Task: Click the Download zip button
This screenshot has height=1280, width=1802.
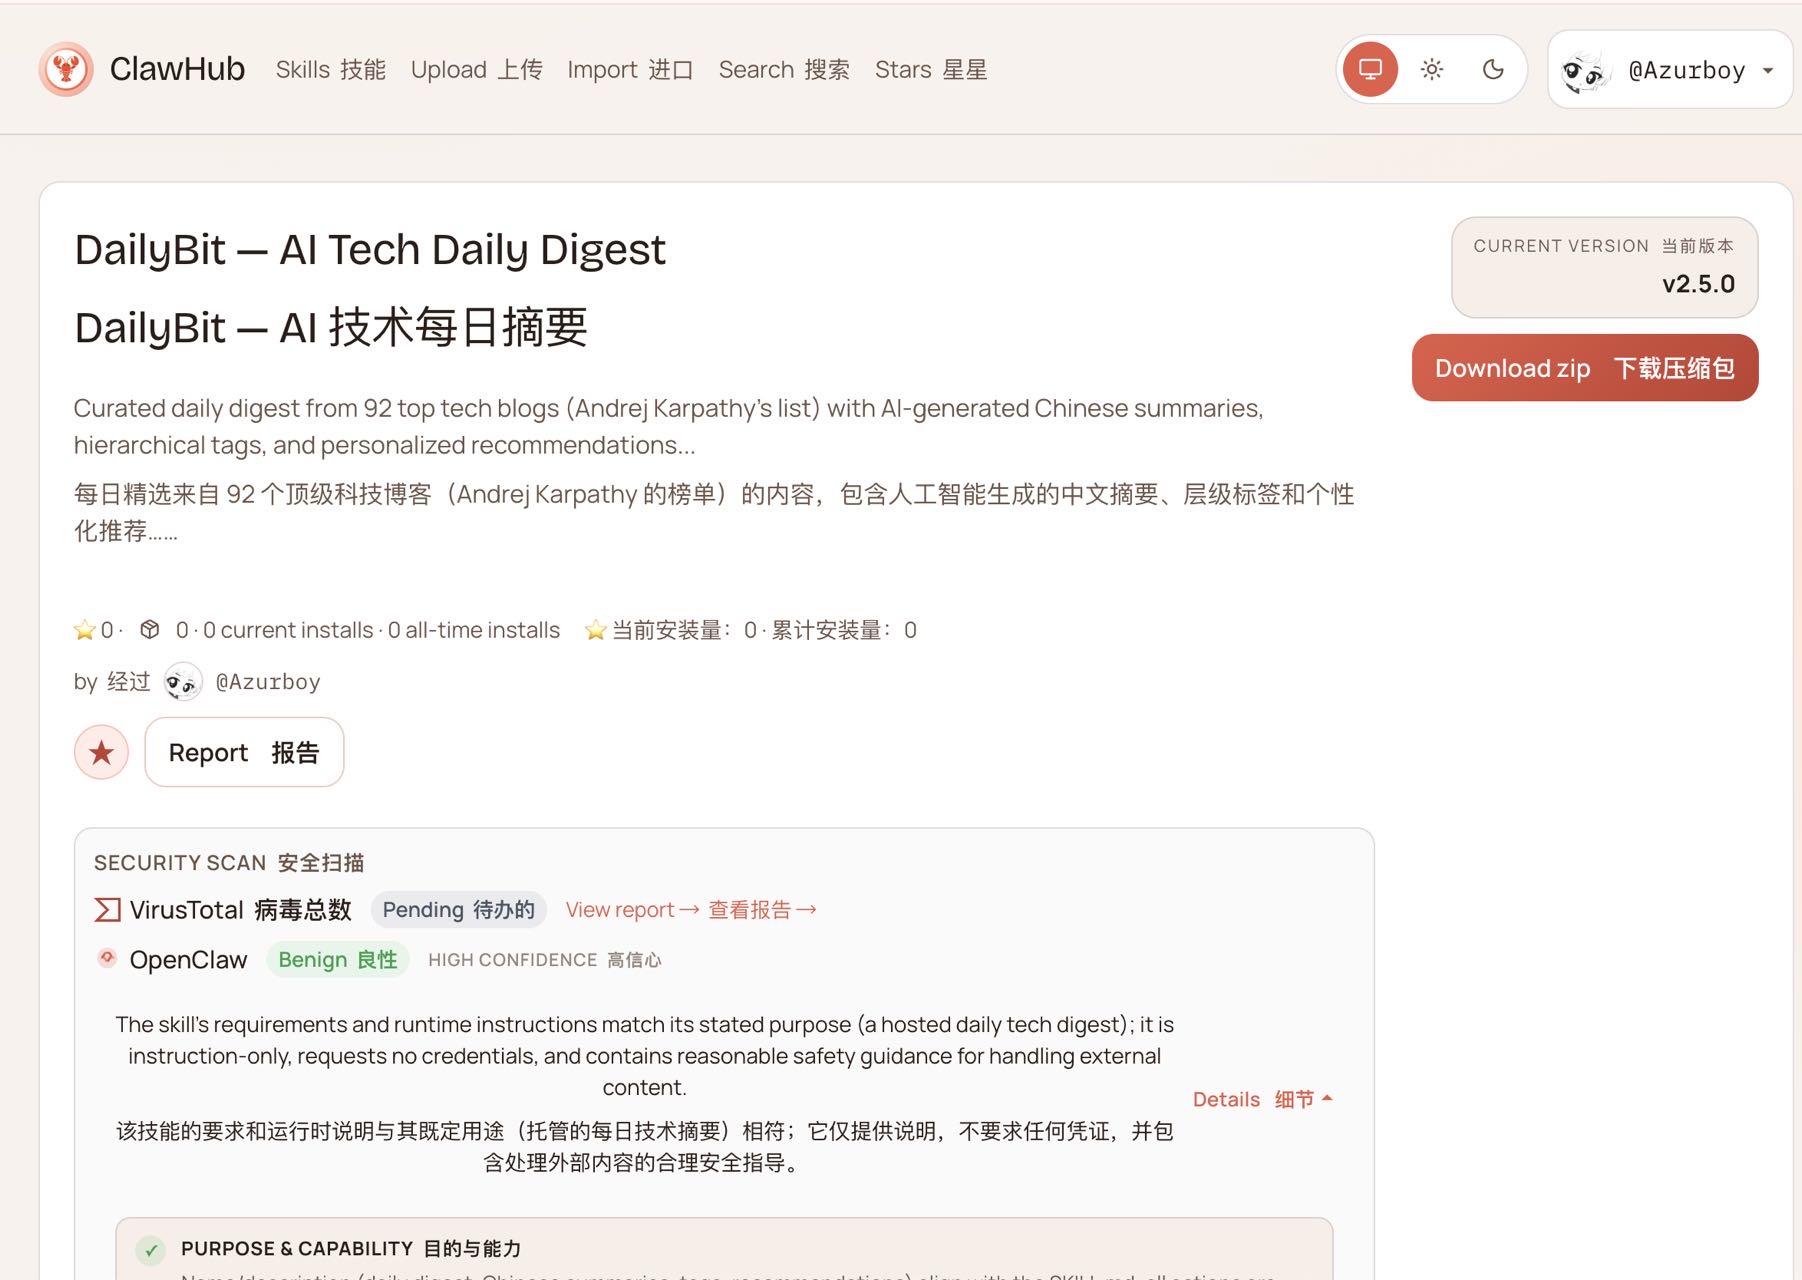Action: click(x=1584, y=368)
